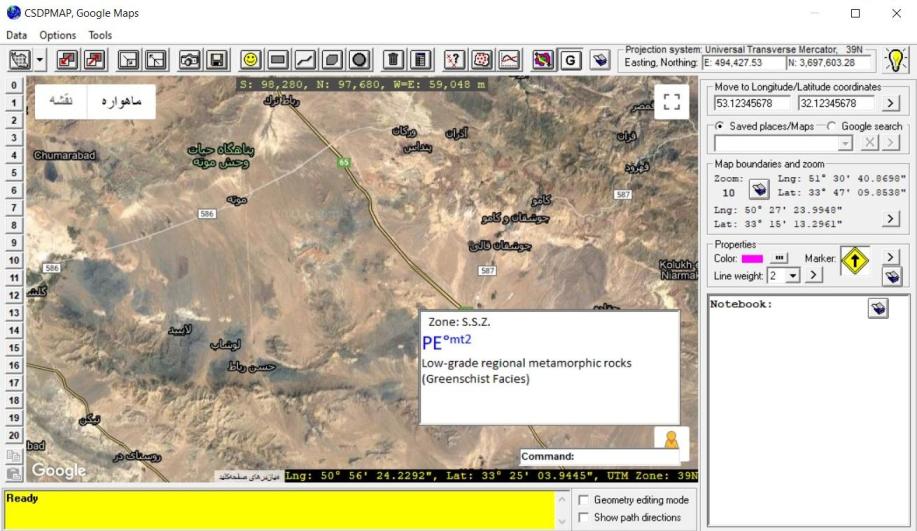Click the Command input field
This screenshot has height=531, width=917.
pyautogui.click(x=599, y=457)
